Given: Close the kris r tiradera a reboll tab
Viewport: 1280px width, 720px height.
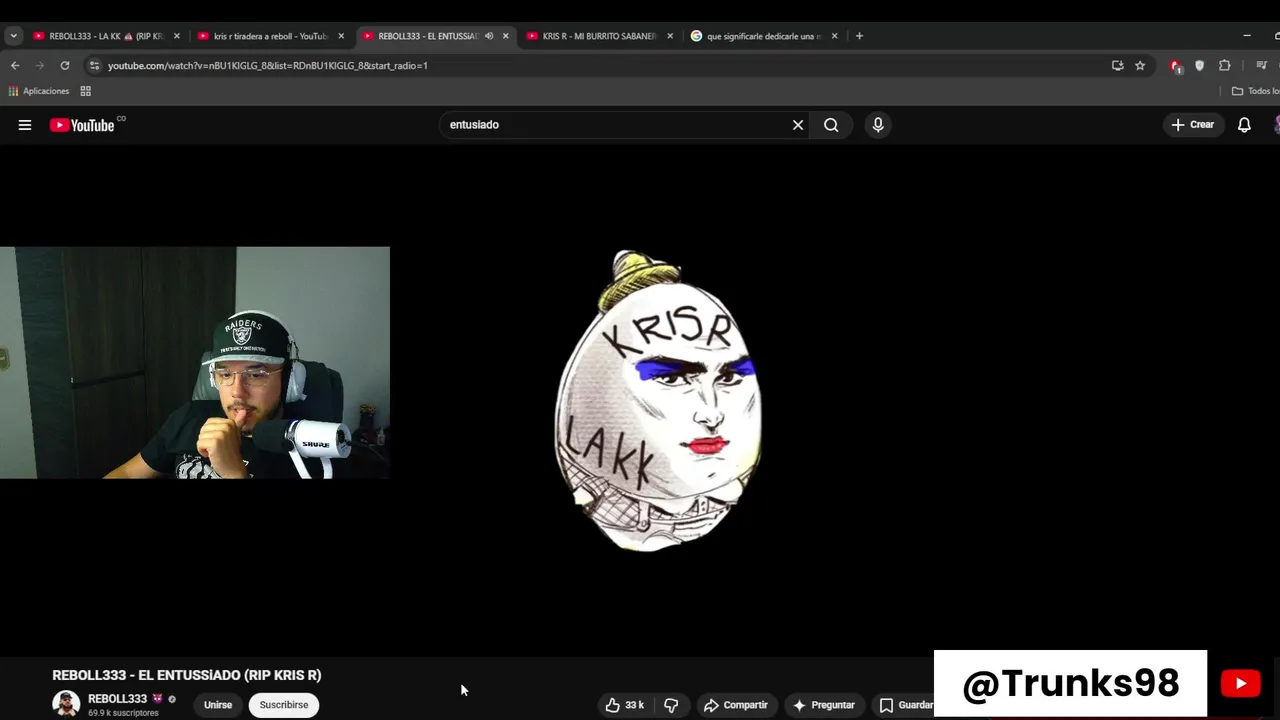Looking at the screenshot, I should 341,36.
